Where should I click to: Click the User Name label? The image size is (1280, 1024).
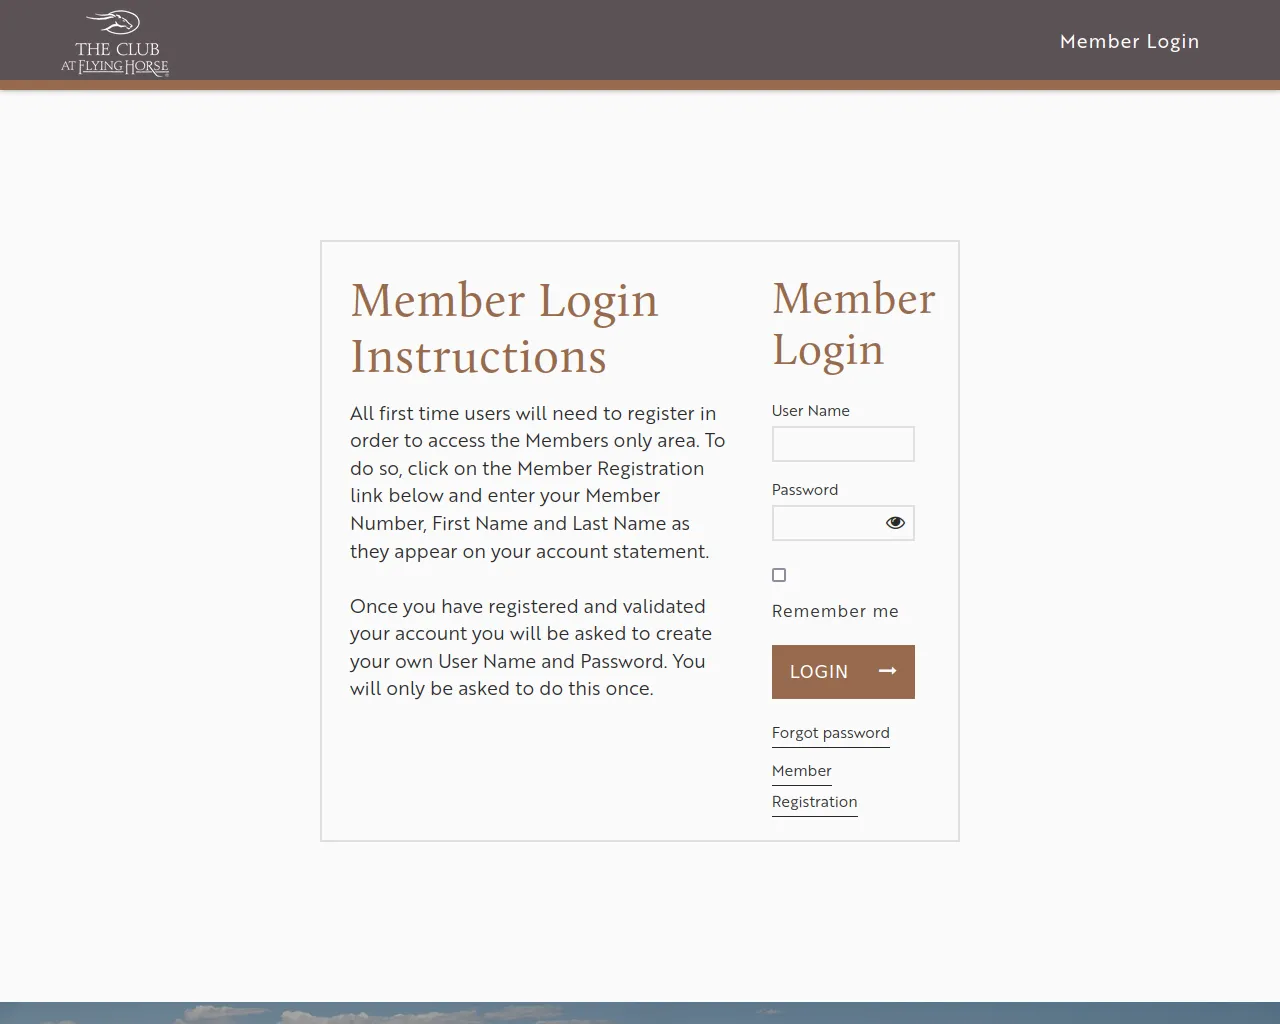(810, 411)
